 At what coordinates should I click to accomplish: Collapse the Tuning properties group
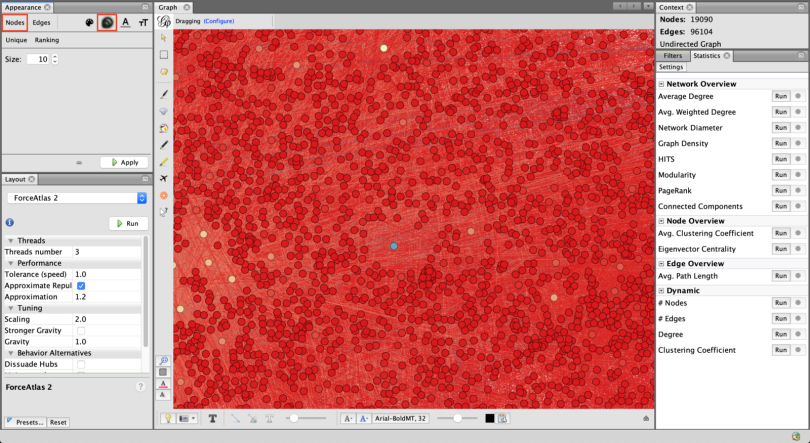click(x=10, y=308)
